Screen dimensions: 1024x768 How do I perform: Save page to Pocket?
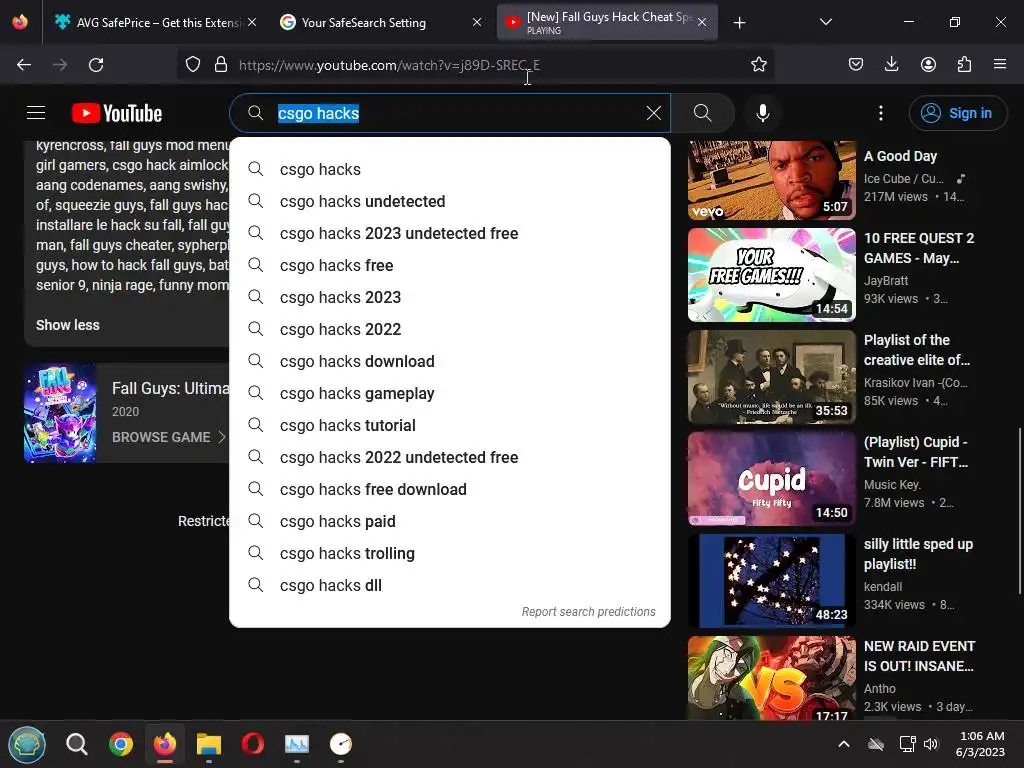[856, 64]
